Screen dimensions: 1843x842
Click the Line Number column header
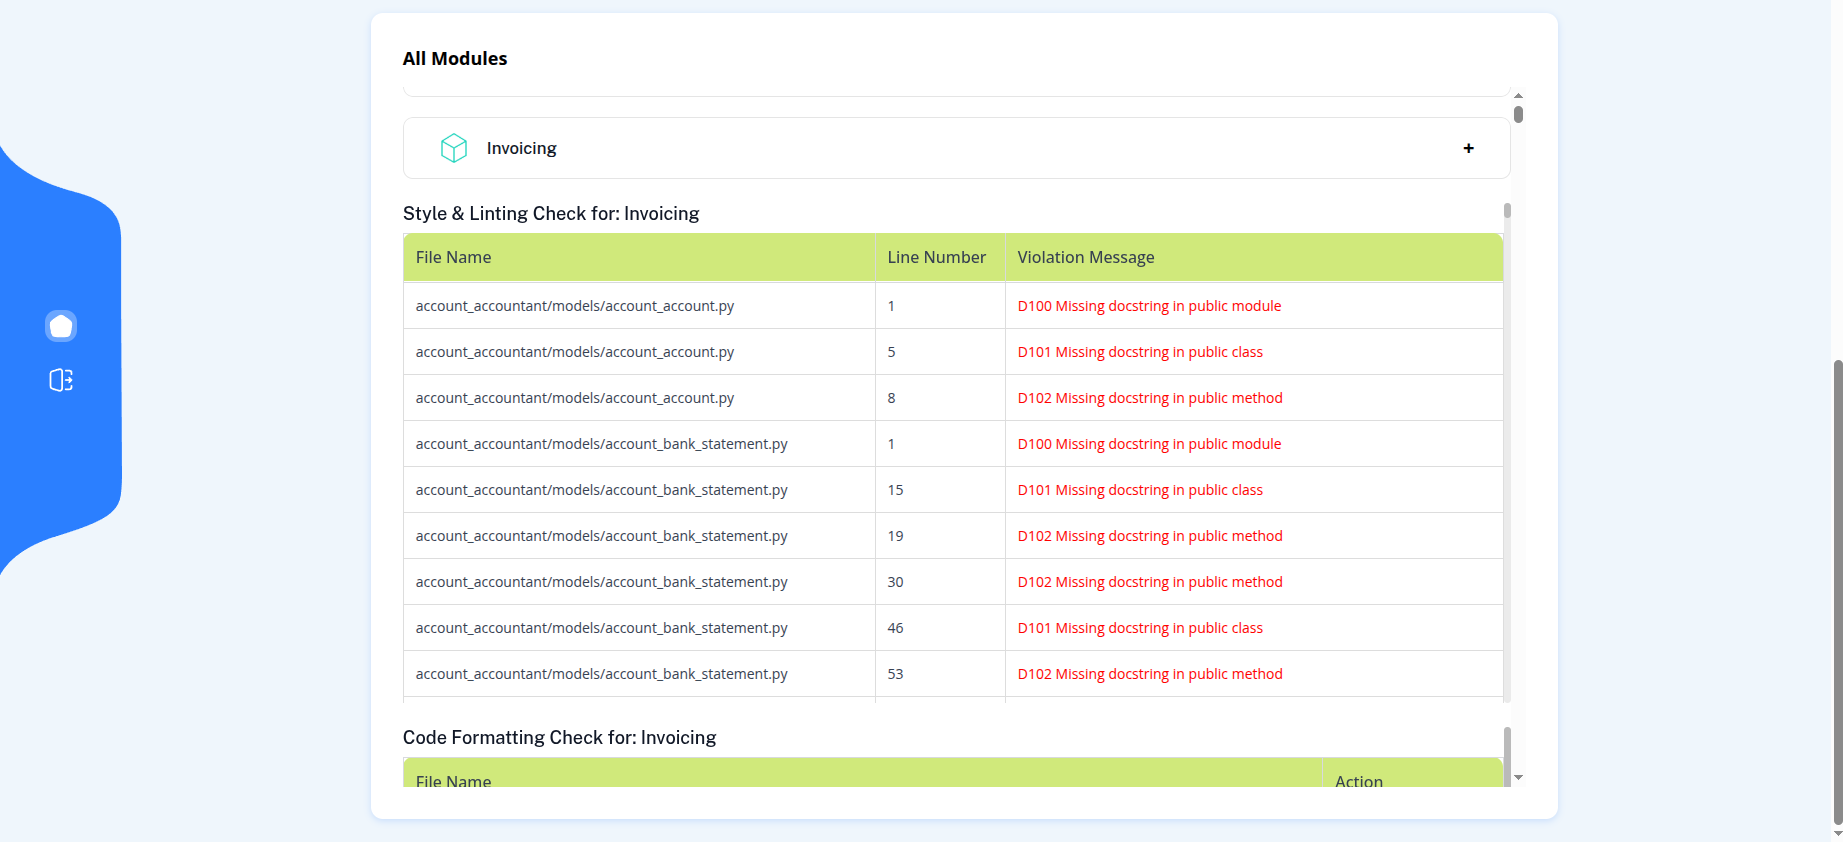click(940, 257)
